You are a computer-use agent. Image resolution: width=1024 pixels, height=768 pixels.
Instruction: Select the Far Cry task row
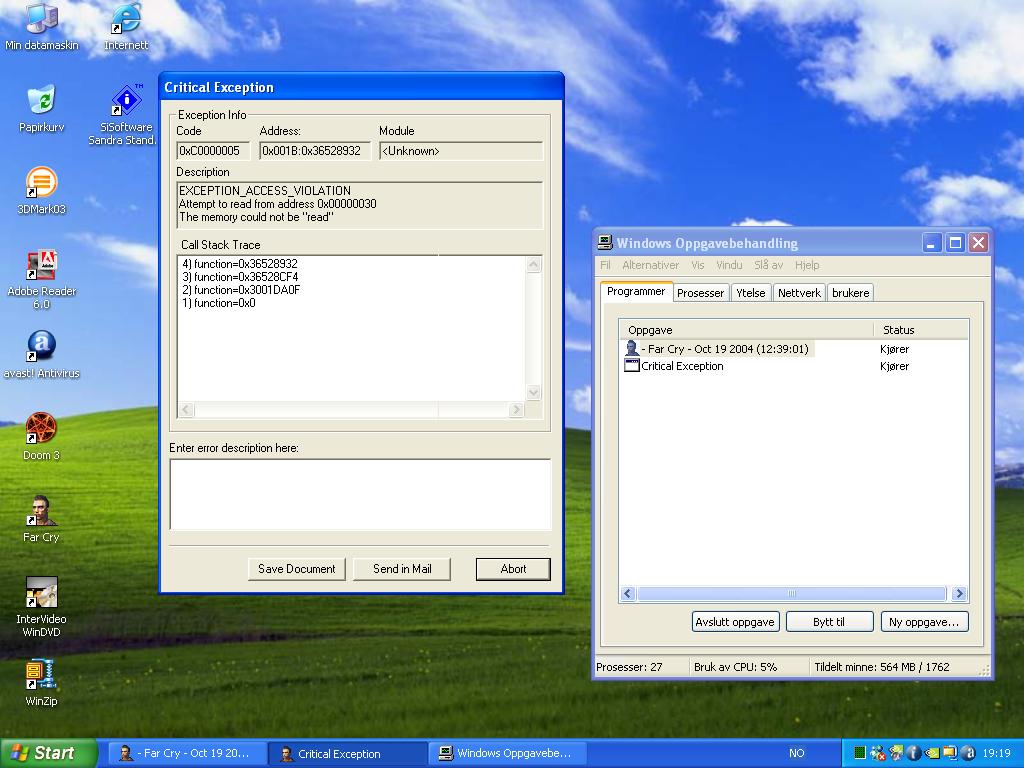pyautogui.click(x=793, y=349)
